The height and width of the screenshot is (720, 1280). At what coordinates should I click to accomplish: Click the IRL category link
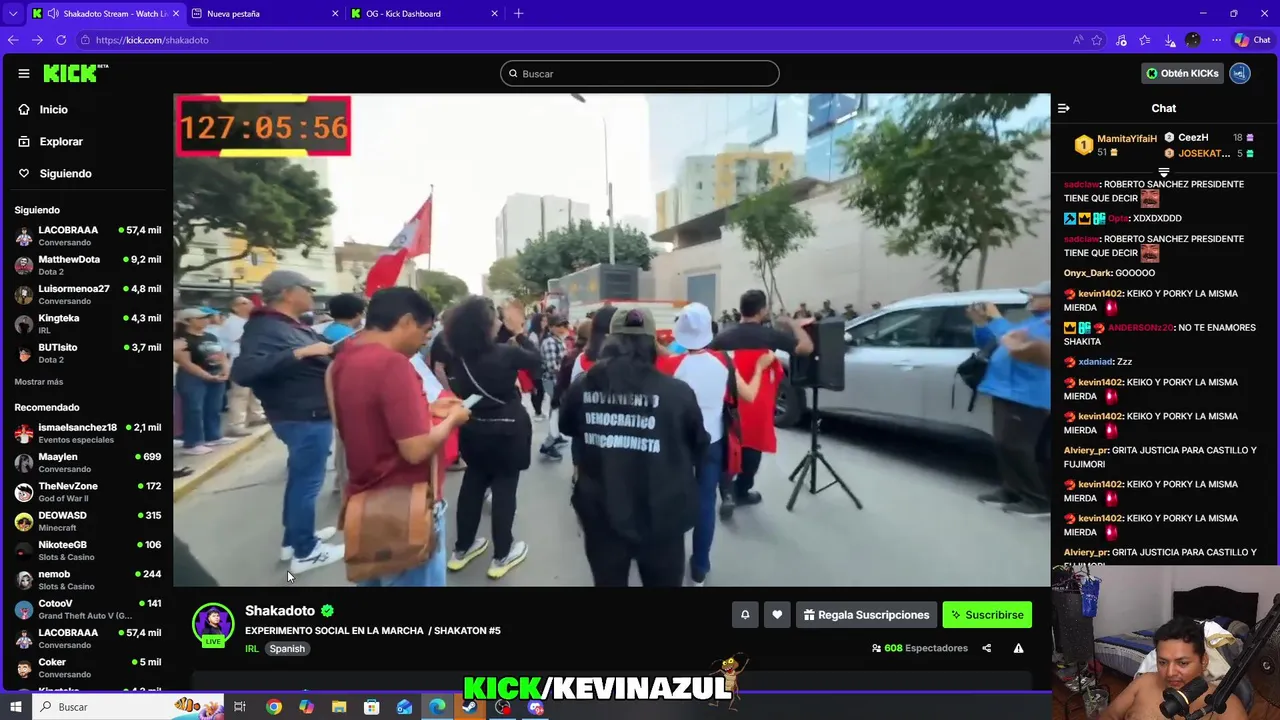pos(252,649)
